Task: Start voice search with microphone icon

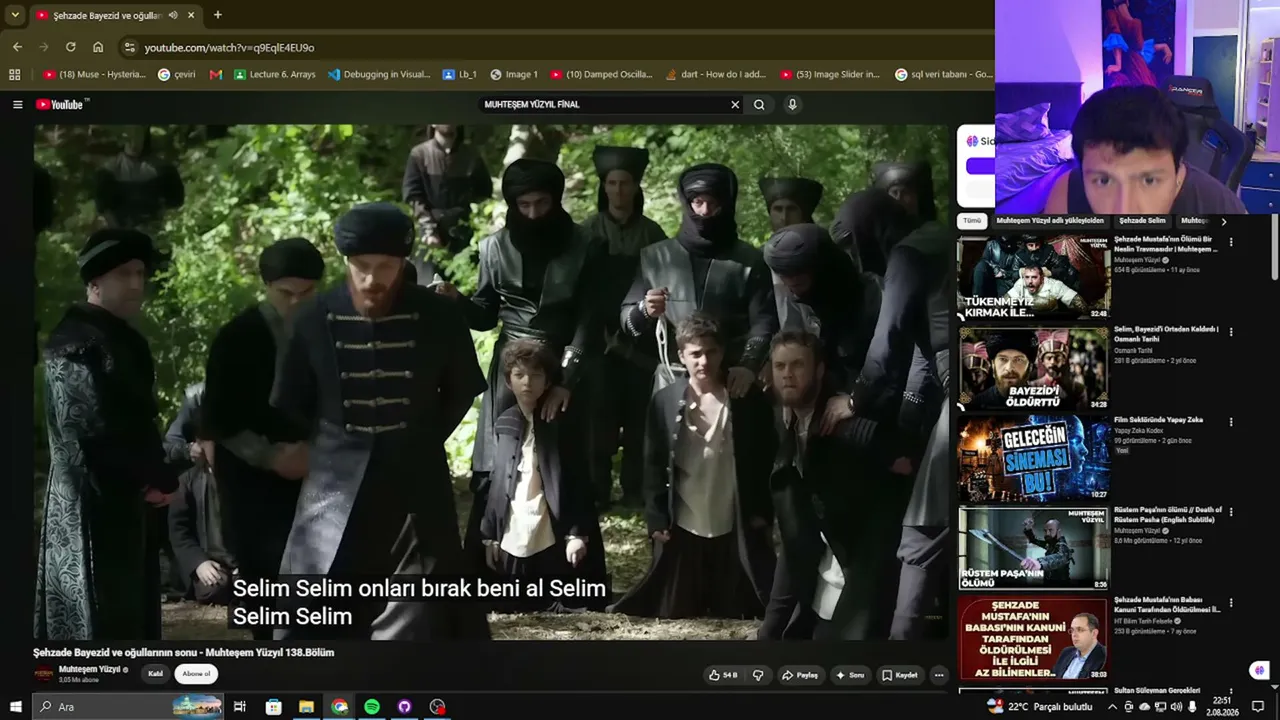Action: pos(792,104)
